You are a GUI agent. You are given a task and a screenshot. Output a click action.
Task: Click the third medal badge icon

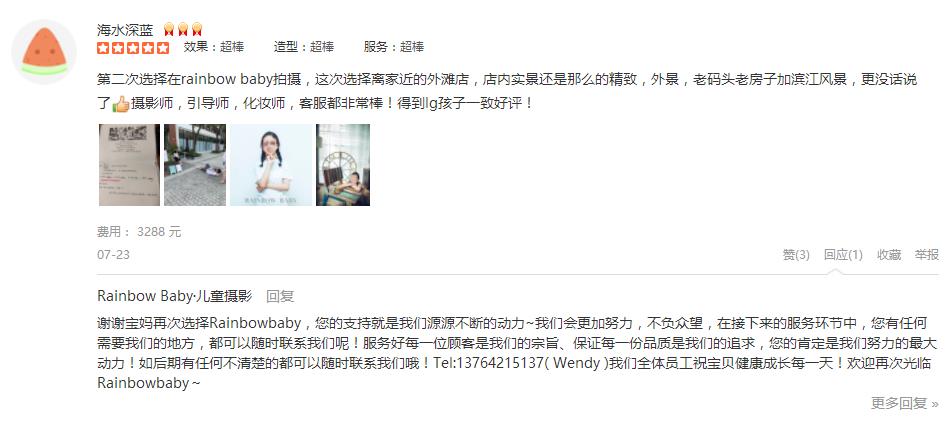tap(197, 29)
